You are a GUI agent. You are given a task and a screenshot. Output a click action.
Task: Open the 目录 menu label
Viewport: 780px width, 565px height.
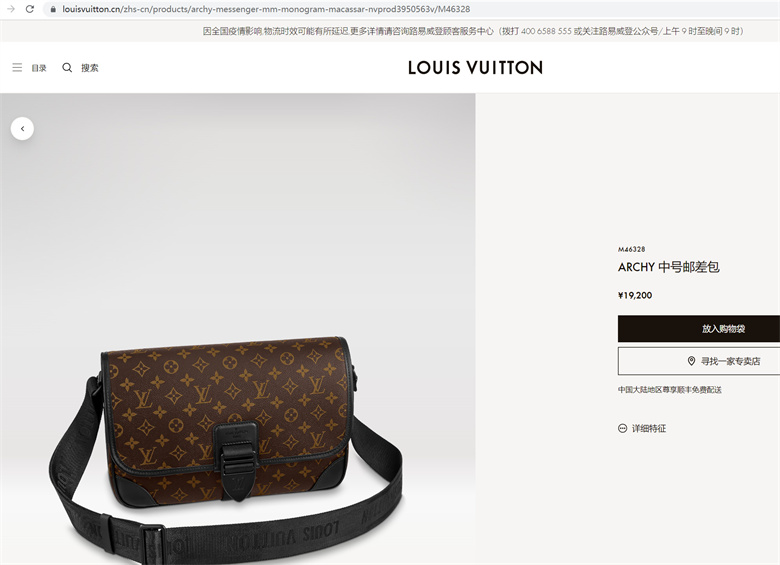tap(39, 68)
